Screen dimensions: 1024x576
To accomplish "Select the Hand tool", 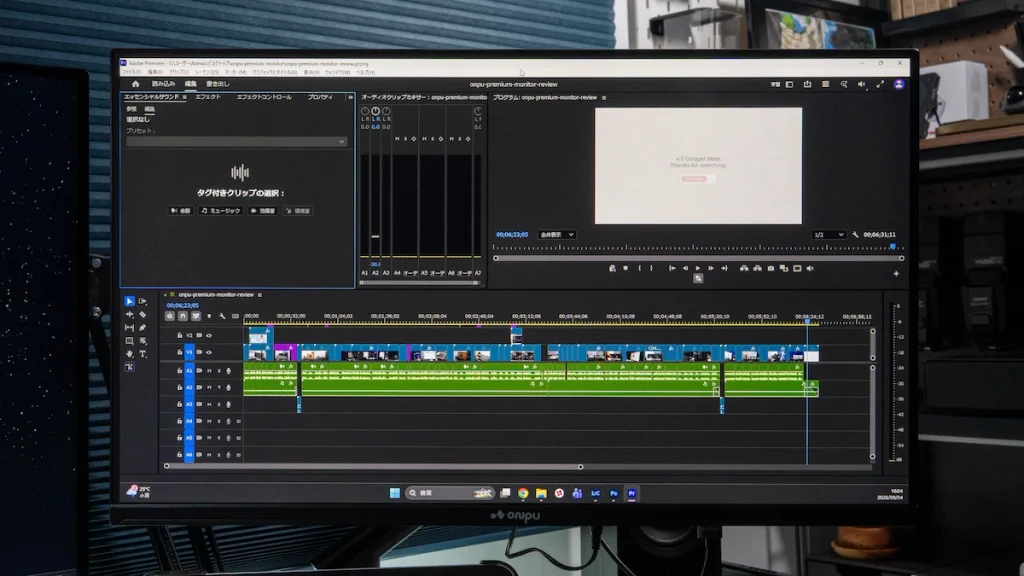I will coord(129,354).
